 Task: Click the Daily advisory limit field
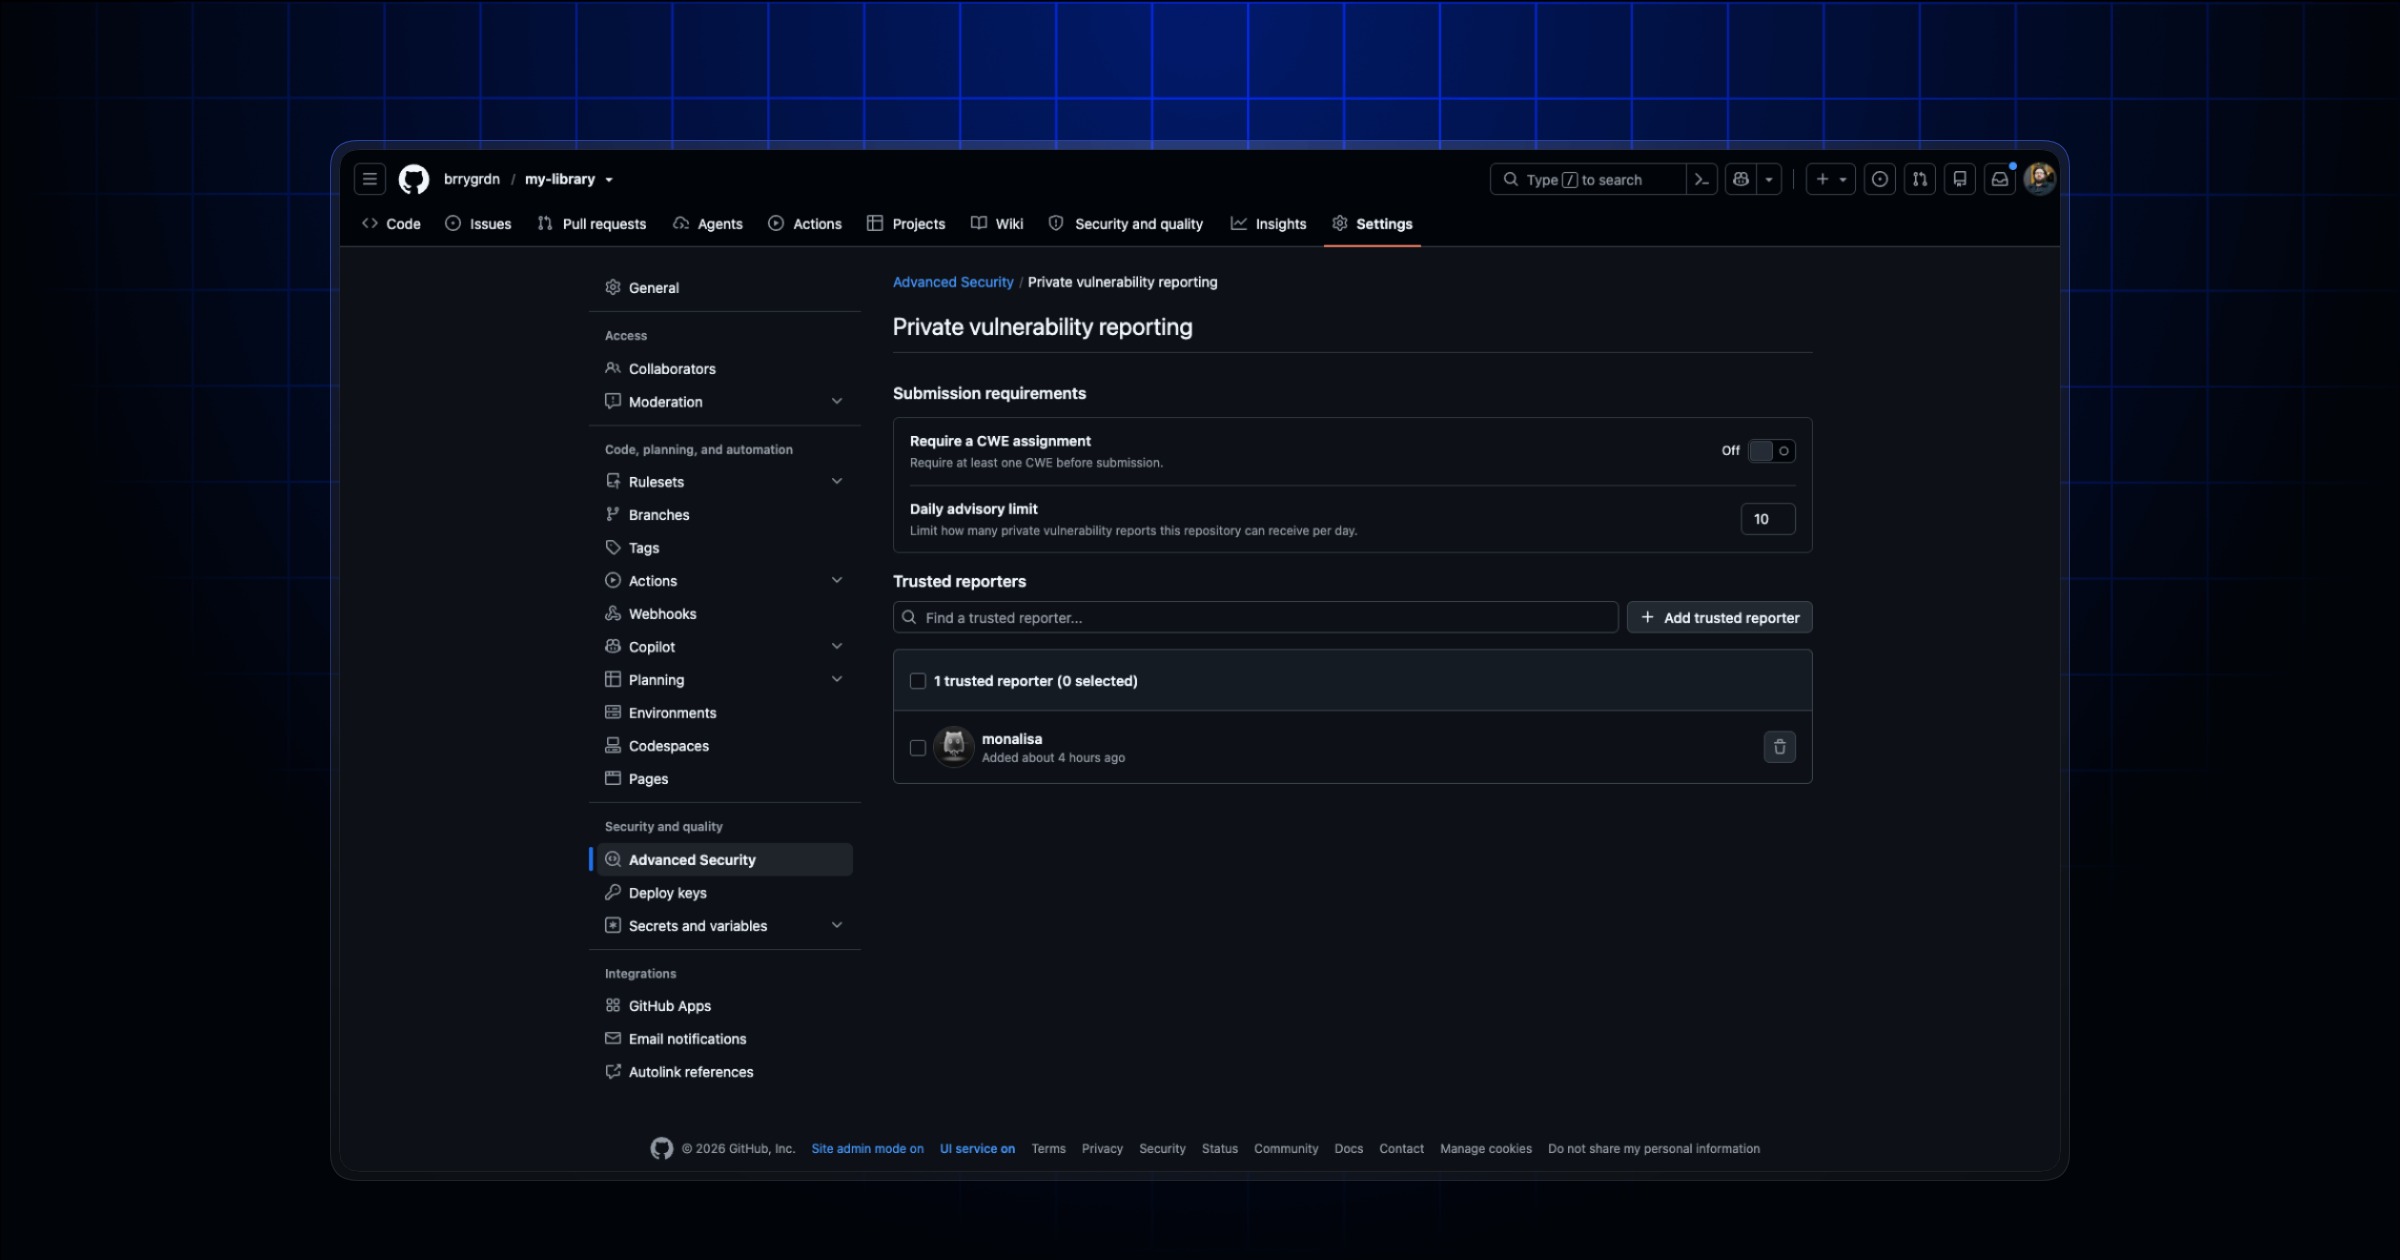pos(1768,519)
